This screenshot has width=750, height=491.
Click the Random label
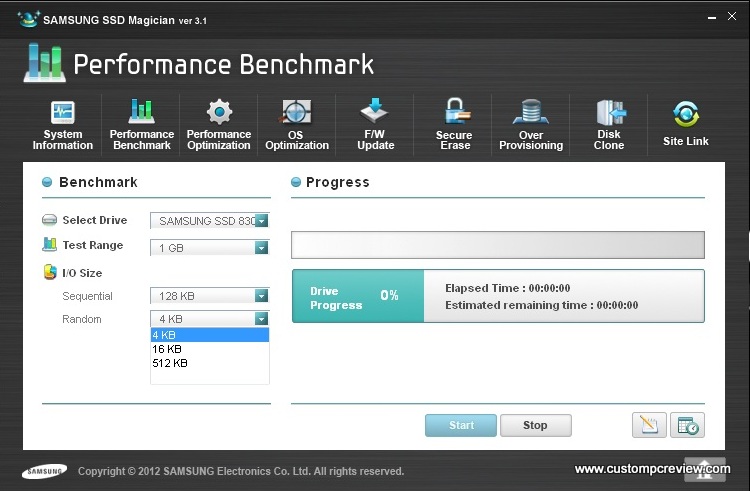(x=82, y=319)
